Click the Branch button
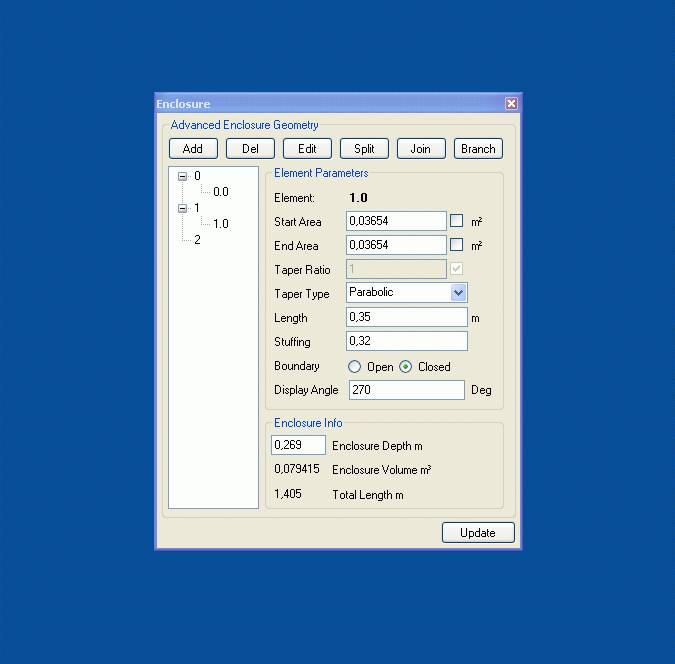The image size is (675, 664). pyautogui.click(x=478, y=149)
